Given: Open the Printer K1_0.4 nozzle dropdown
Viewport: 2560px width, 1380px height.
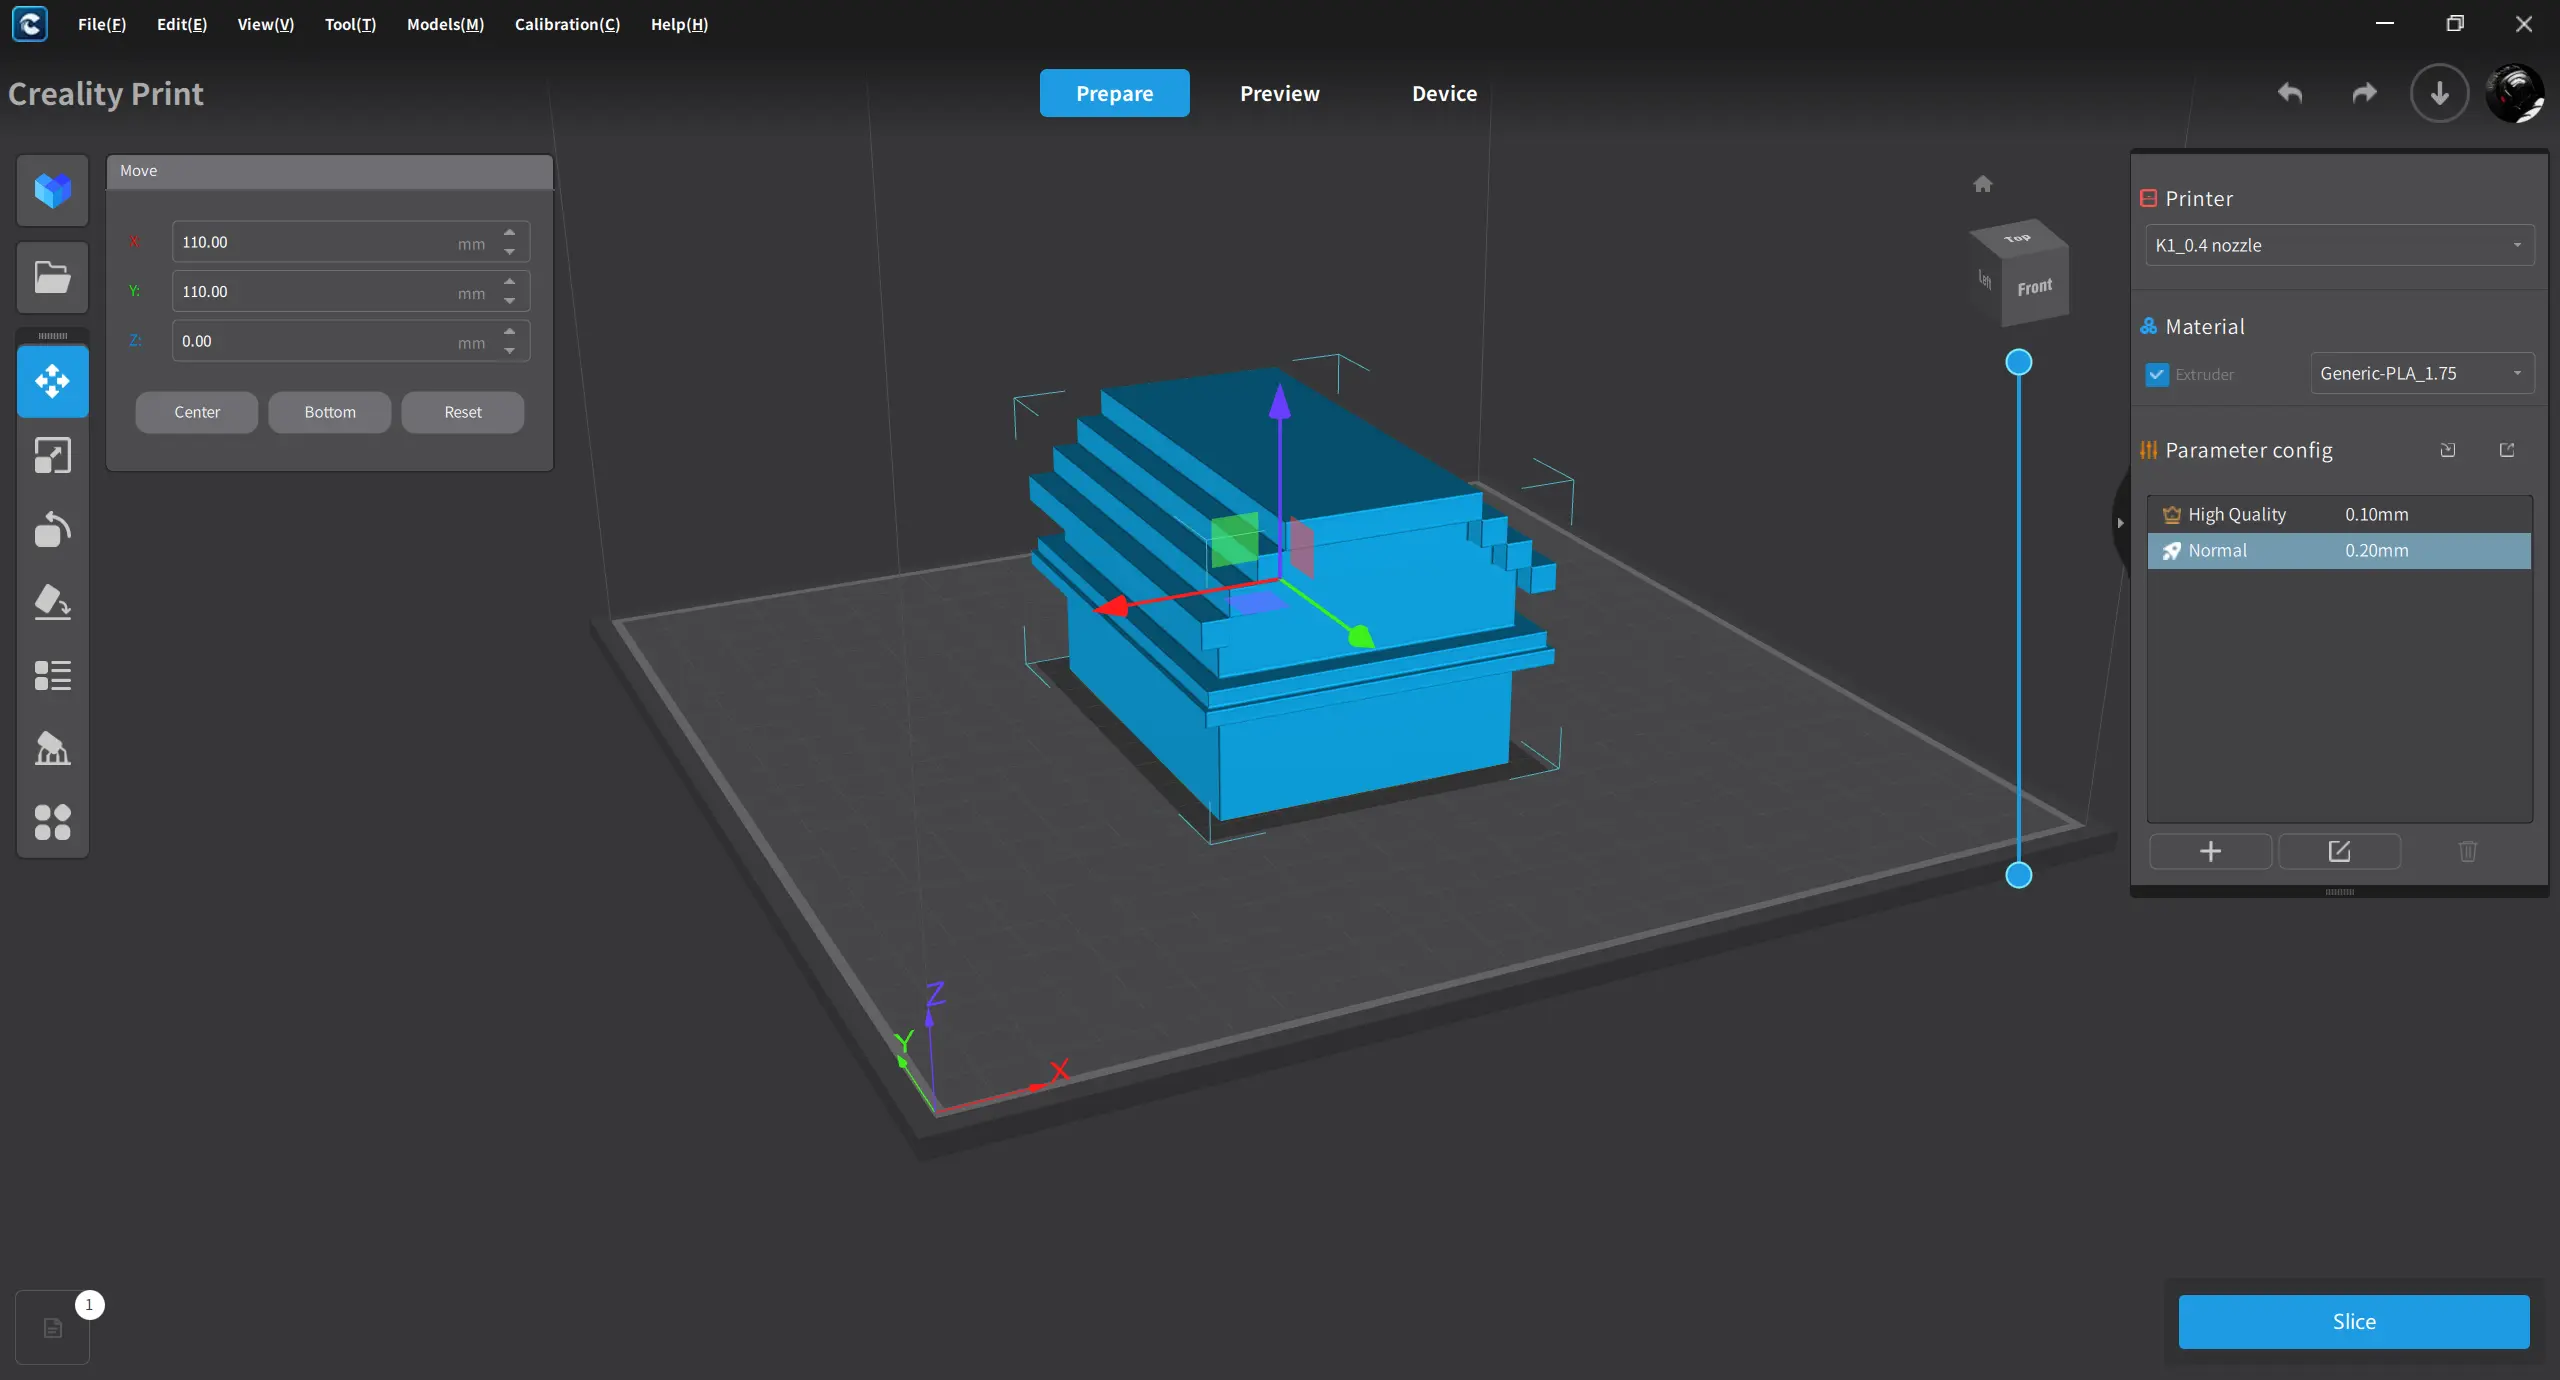Looking at the screenshot, I should [x=2340, y=245].
